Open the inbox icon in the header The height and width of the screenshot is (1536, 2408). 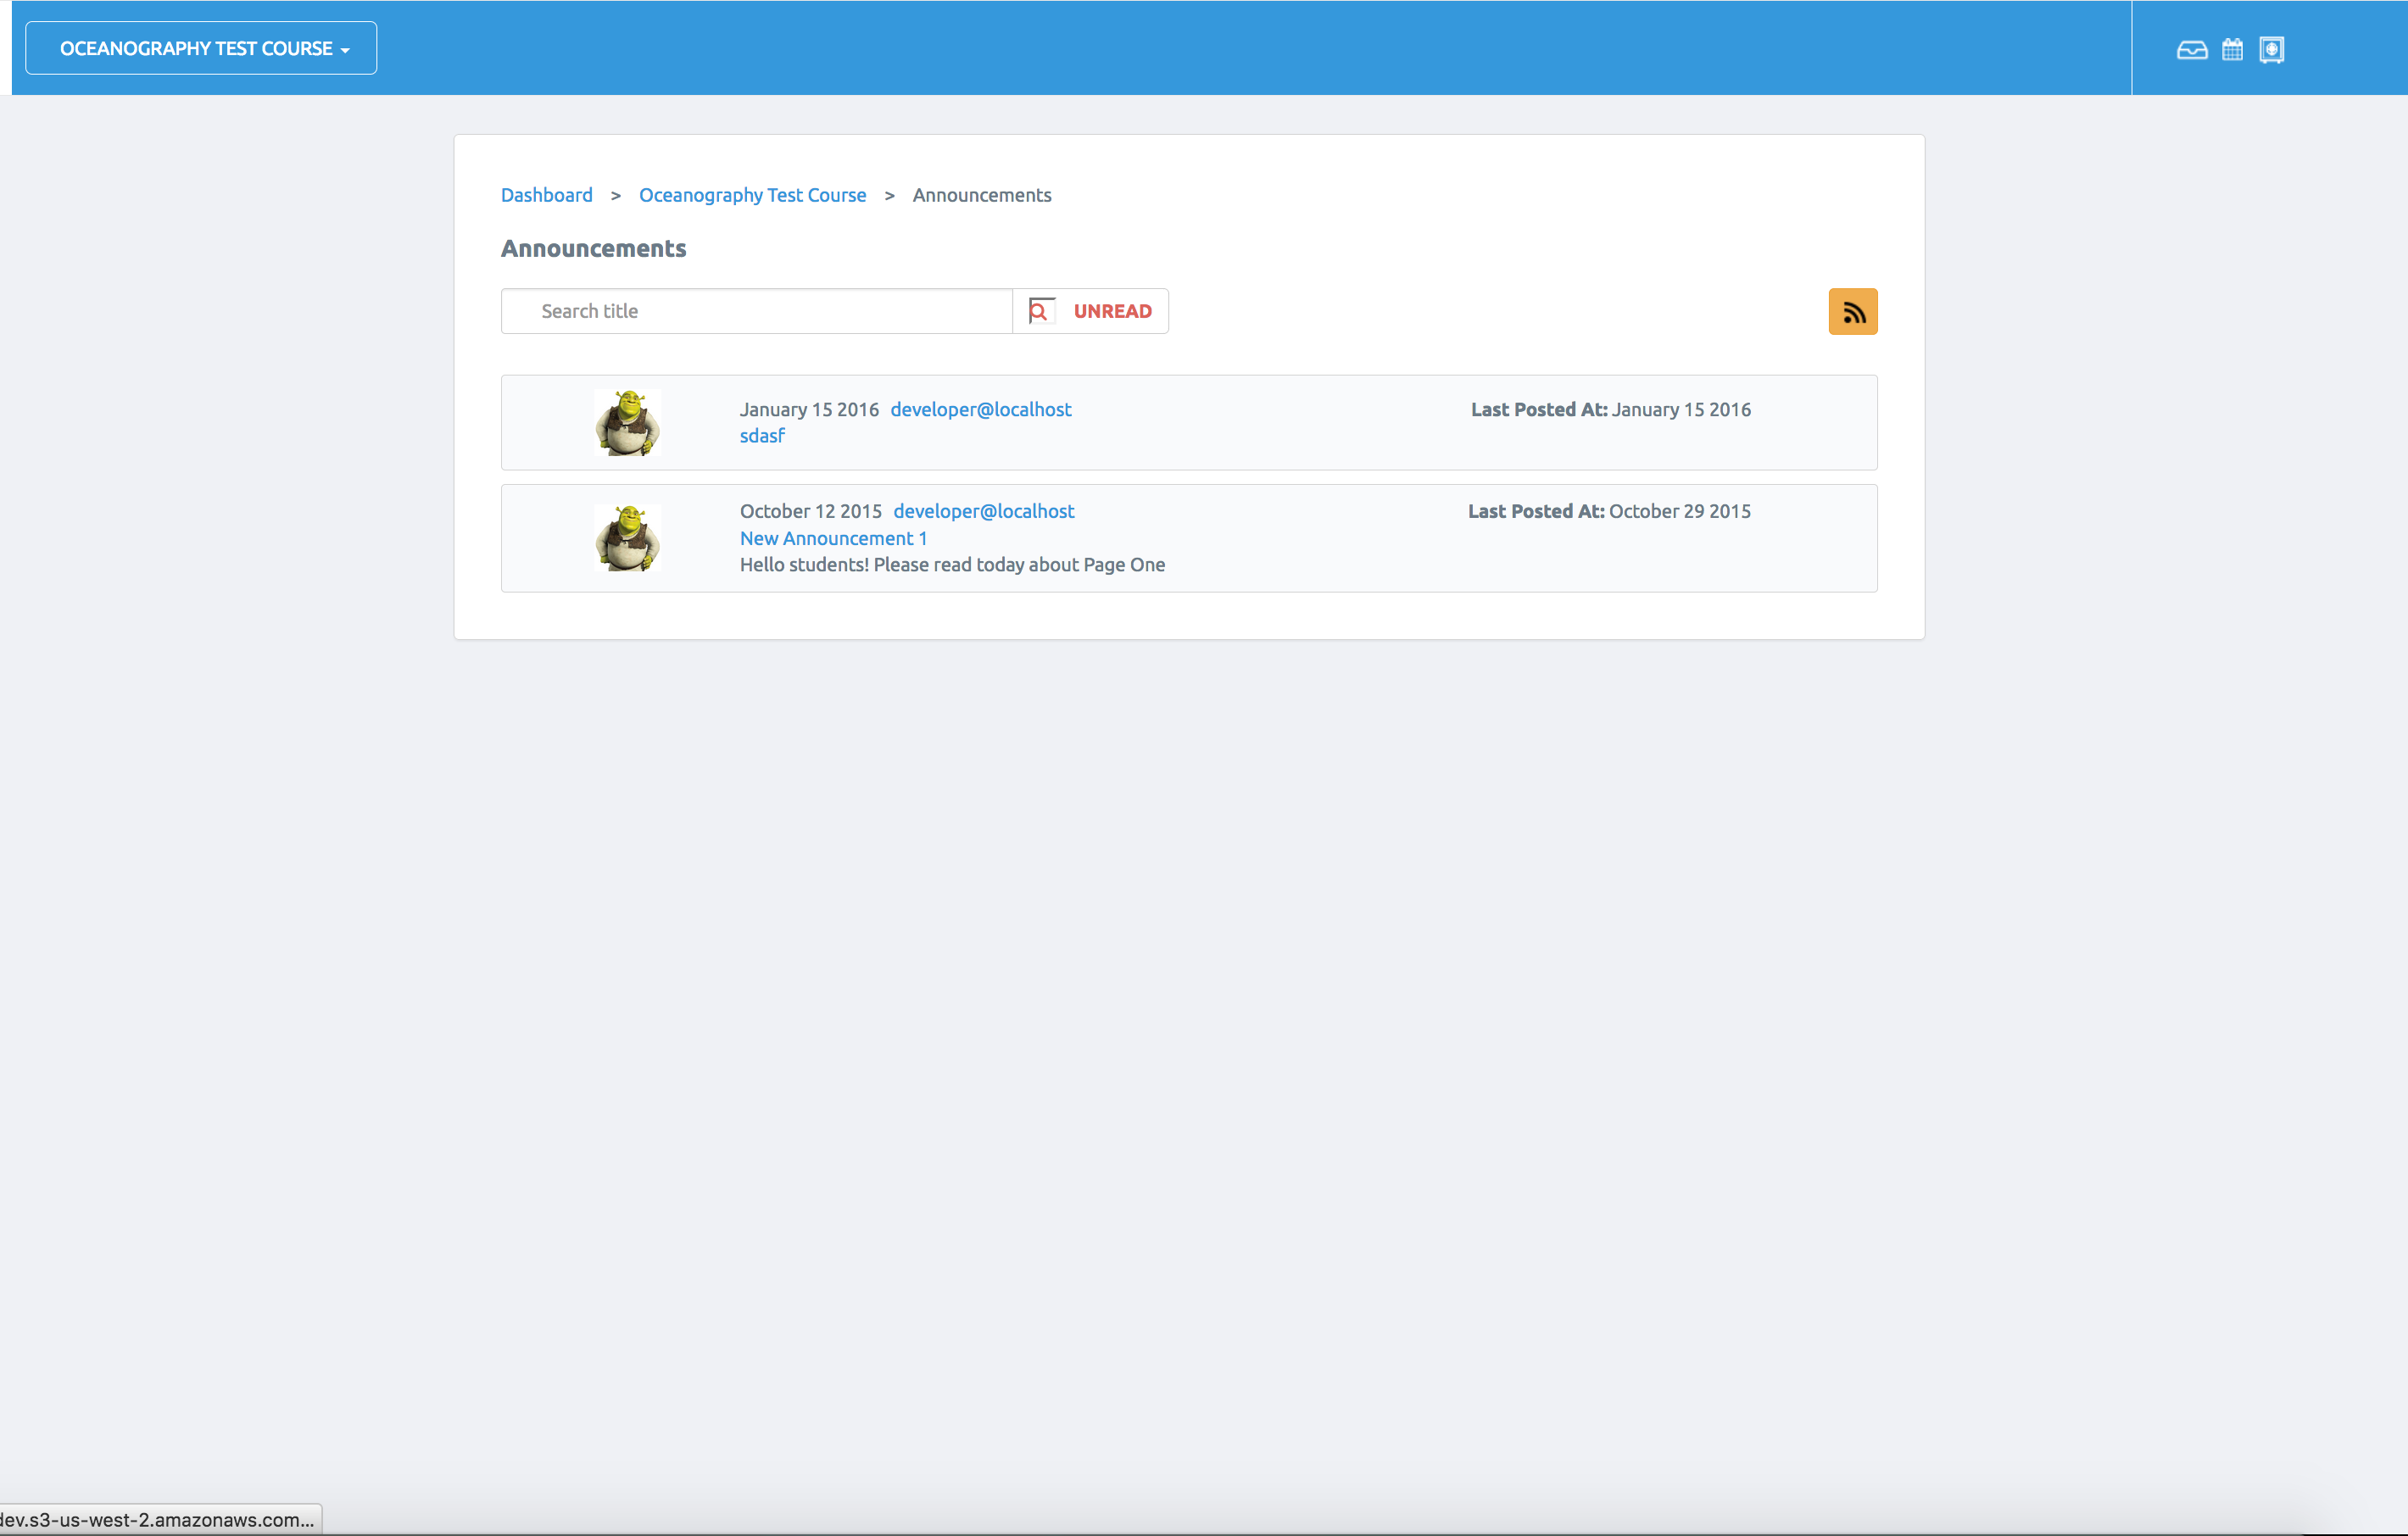[2191, 50]
